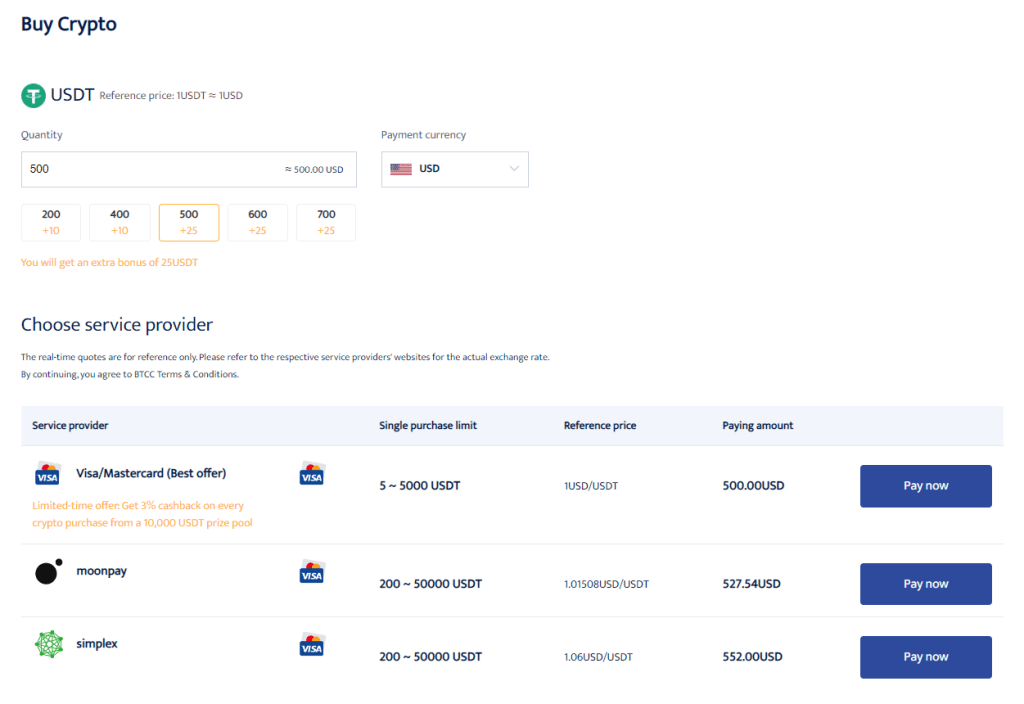Click the moonpay logo icon
This screenshot has height=704, width=1024.
[48, 570]
